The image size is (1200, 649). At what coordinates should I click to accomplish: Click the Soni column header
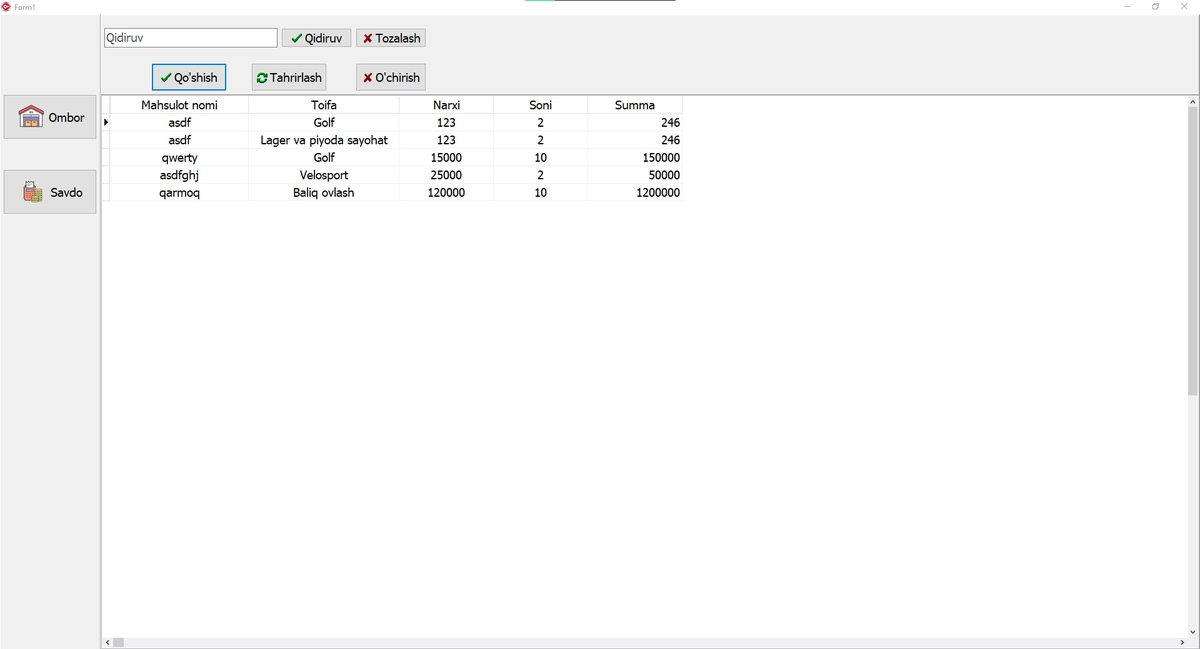pos(540,105)
